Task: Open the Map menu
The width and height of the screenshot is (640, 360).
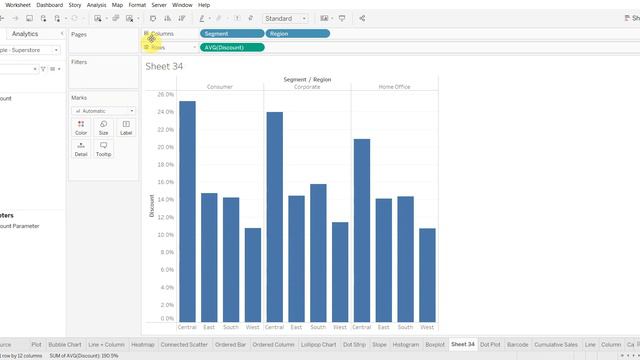Action: click(x=117, y=5)
